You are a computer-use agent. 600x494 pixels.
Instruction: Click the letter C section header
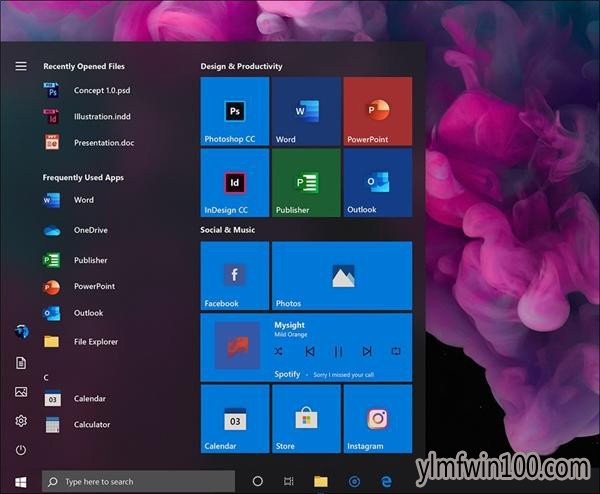(x=46, y=378)
